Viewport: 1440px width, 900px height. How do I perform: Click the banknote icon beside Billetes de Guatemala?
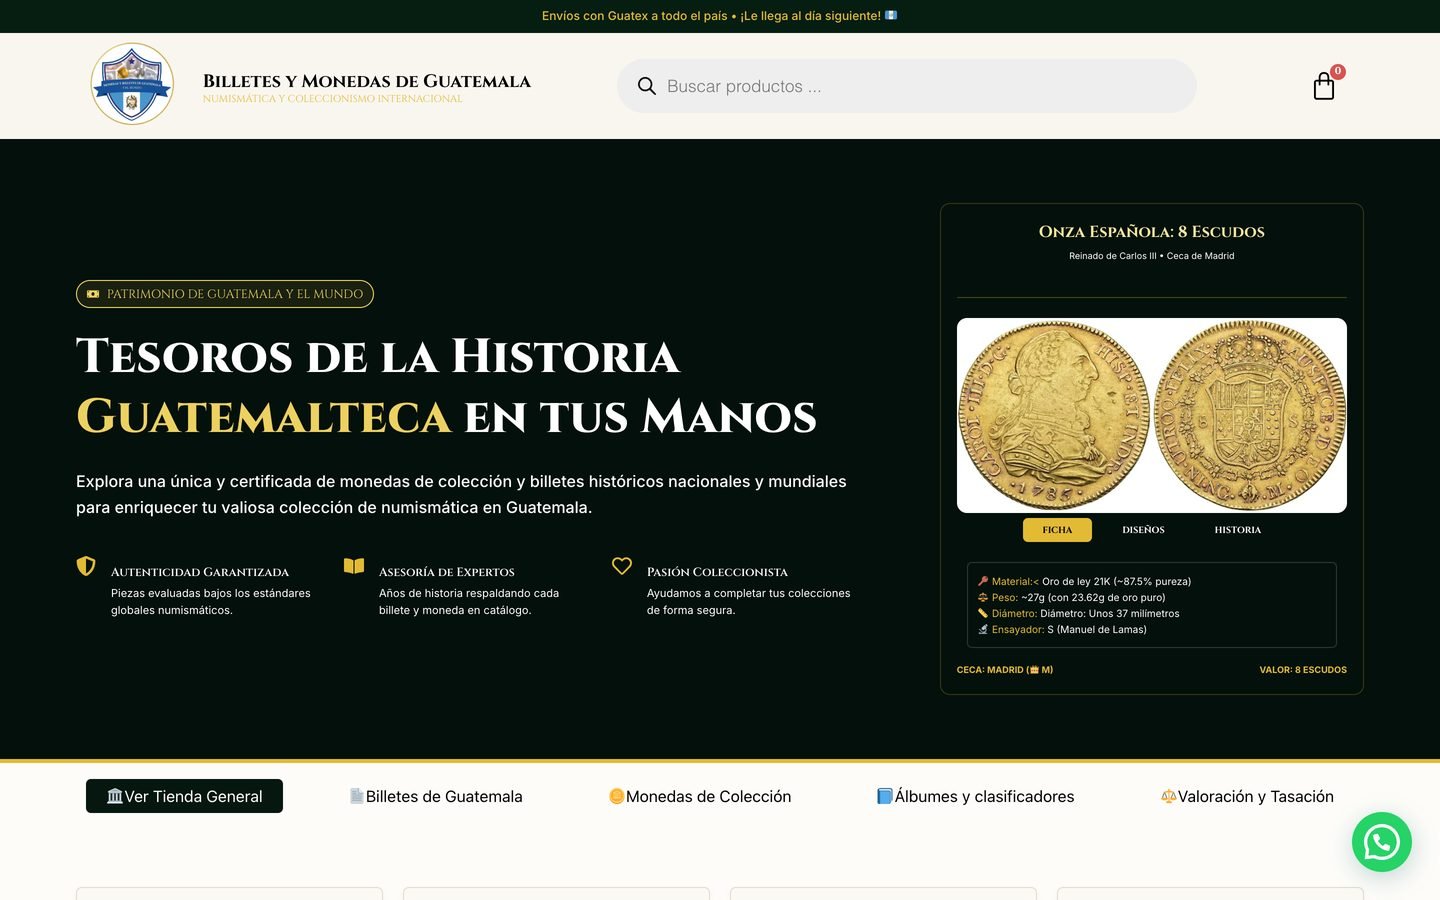coord(357,796)
